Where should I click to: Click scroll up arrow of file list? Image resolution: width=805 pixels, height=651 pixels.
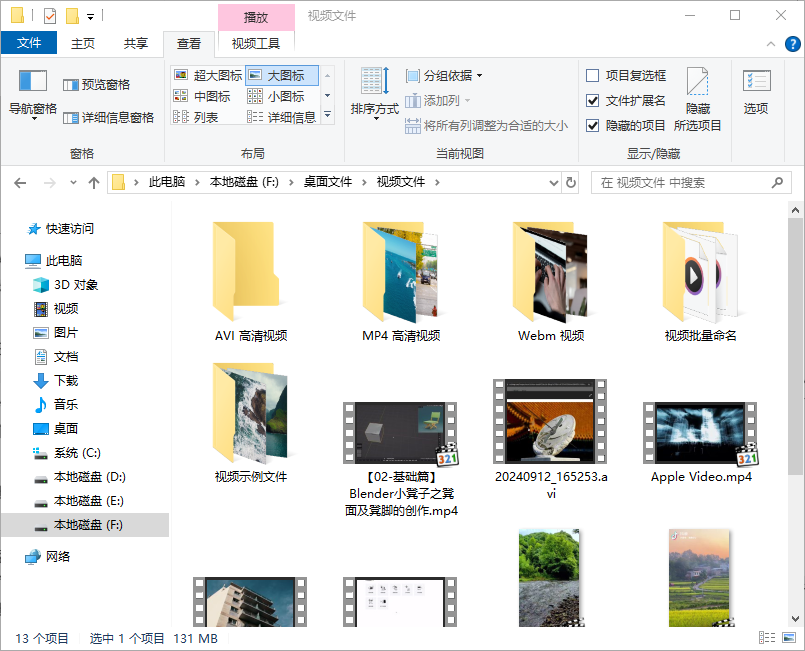(x=795, y=210)
